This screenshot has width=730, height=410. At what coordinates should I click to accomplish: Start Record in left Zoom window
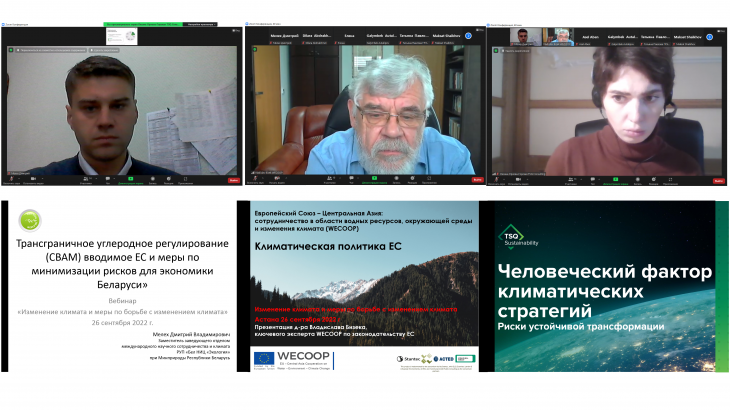153,179
